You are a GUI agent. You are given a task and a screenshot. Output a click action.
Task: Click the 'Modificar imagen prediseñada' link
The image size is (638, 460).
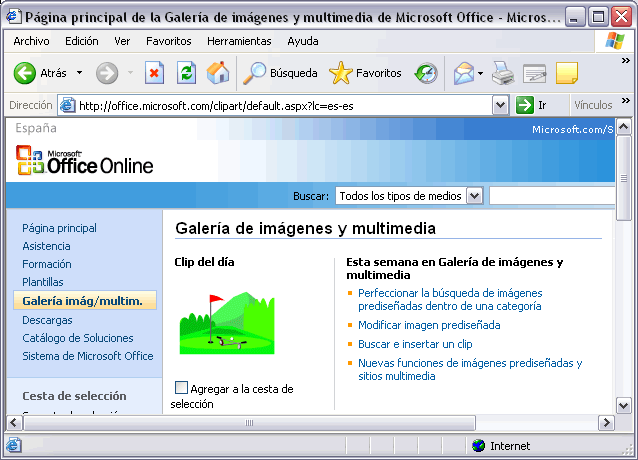tap(429, 325)
